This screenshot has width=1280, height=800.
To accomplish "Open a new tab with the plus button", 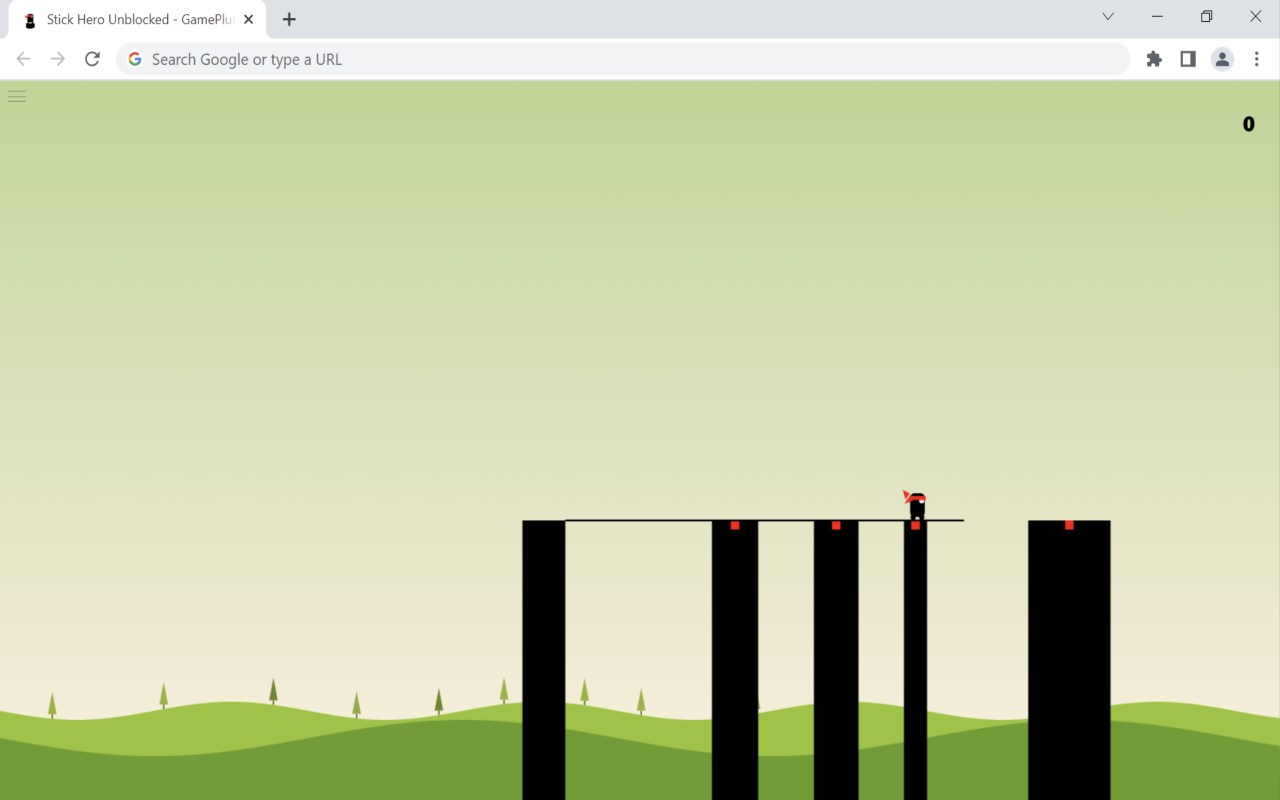I will (289, 19).
